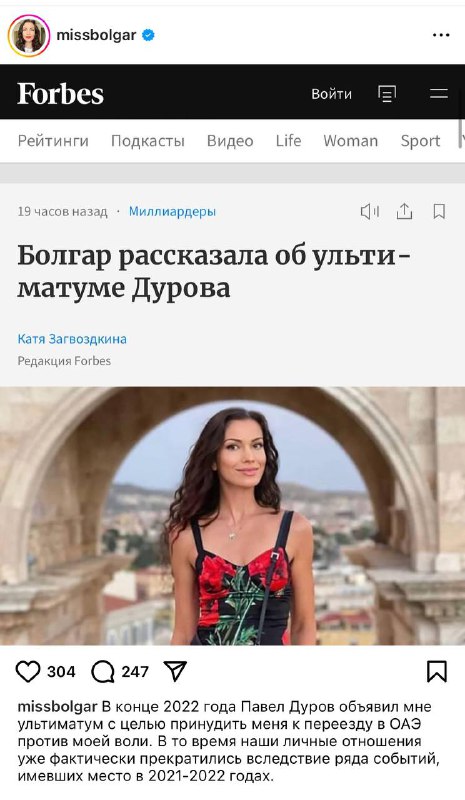This screenshot has width=465, height=800.
Task: Open the Миллиардеры category link
Action: (x=172, y=211)
